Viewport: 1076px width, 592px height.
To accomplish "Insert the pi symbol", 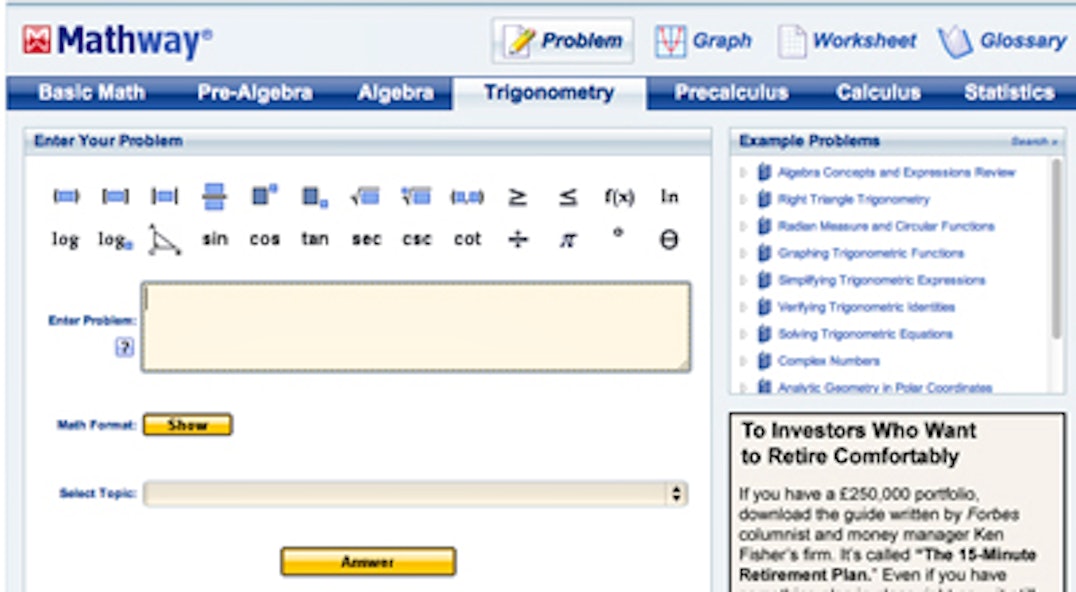I will coord(568,239).
